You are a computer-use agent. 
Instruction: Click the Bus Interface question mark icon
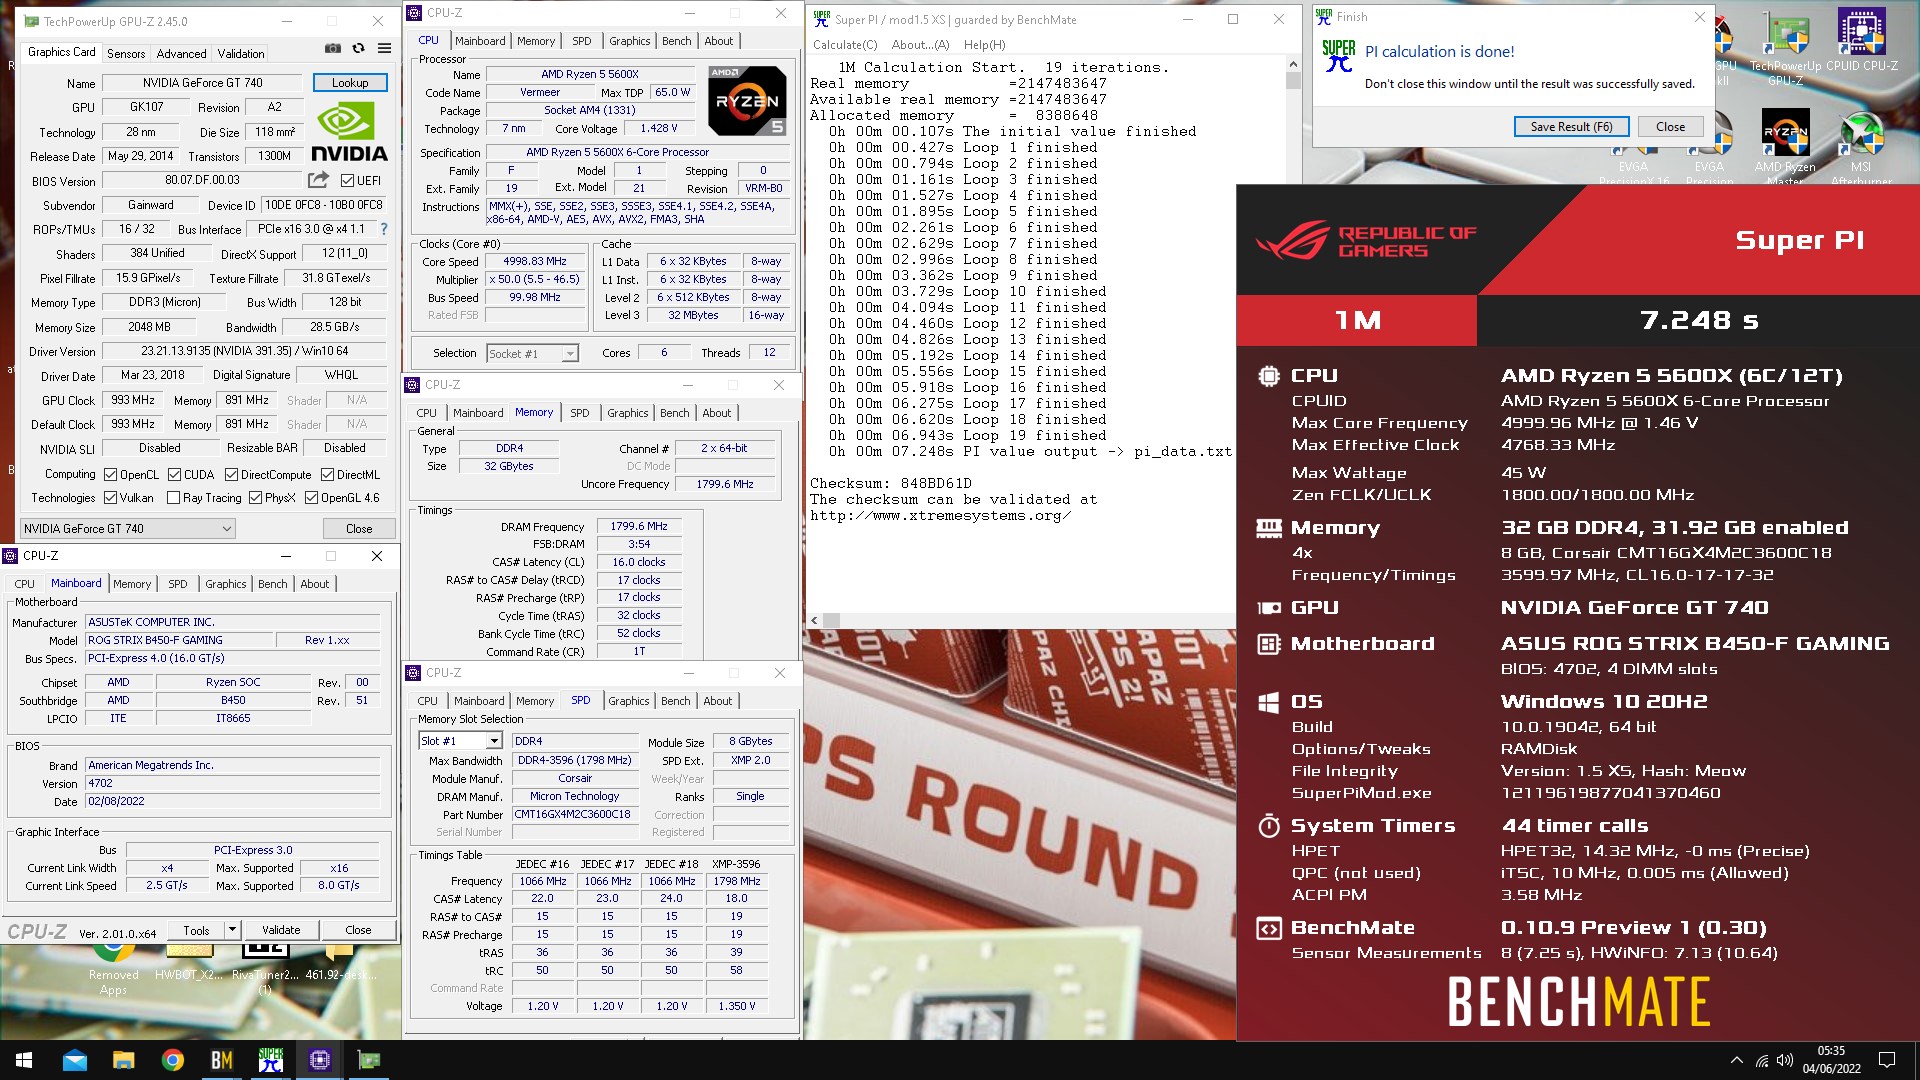coord(384,229)
